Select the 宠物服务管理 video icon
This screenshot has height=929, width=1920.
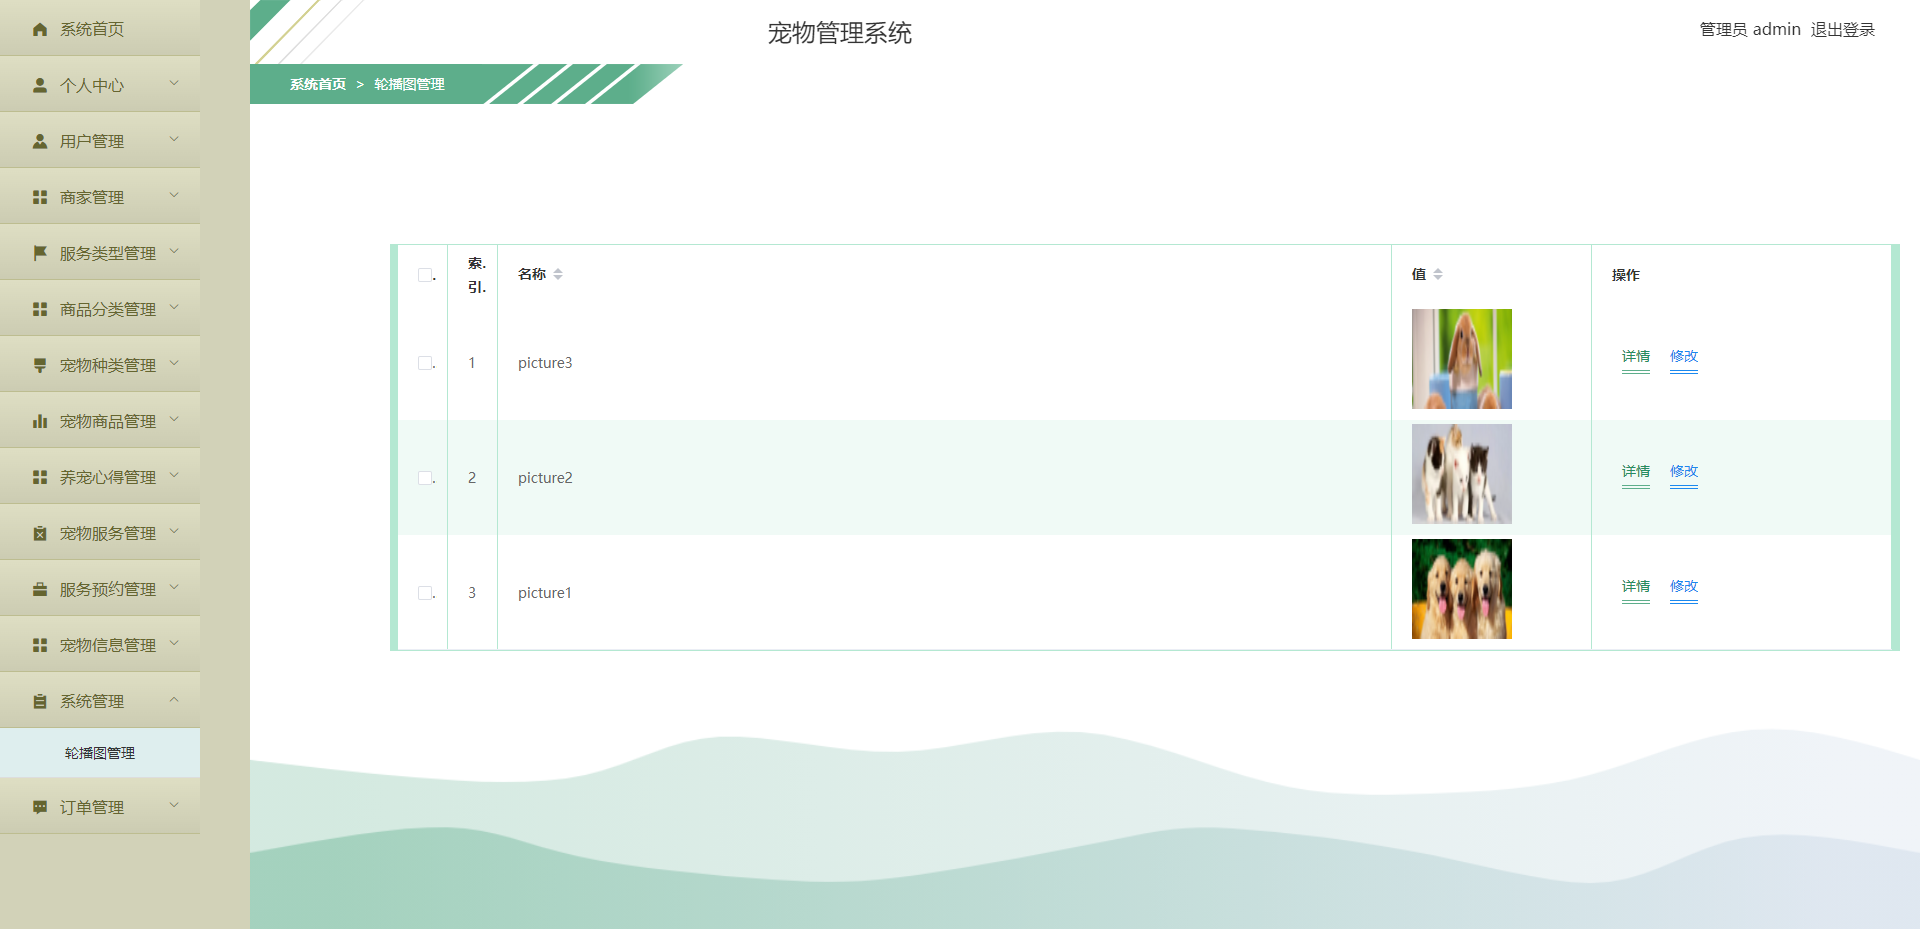click(x=39, y=532)
